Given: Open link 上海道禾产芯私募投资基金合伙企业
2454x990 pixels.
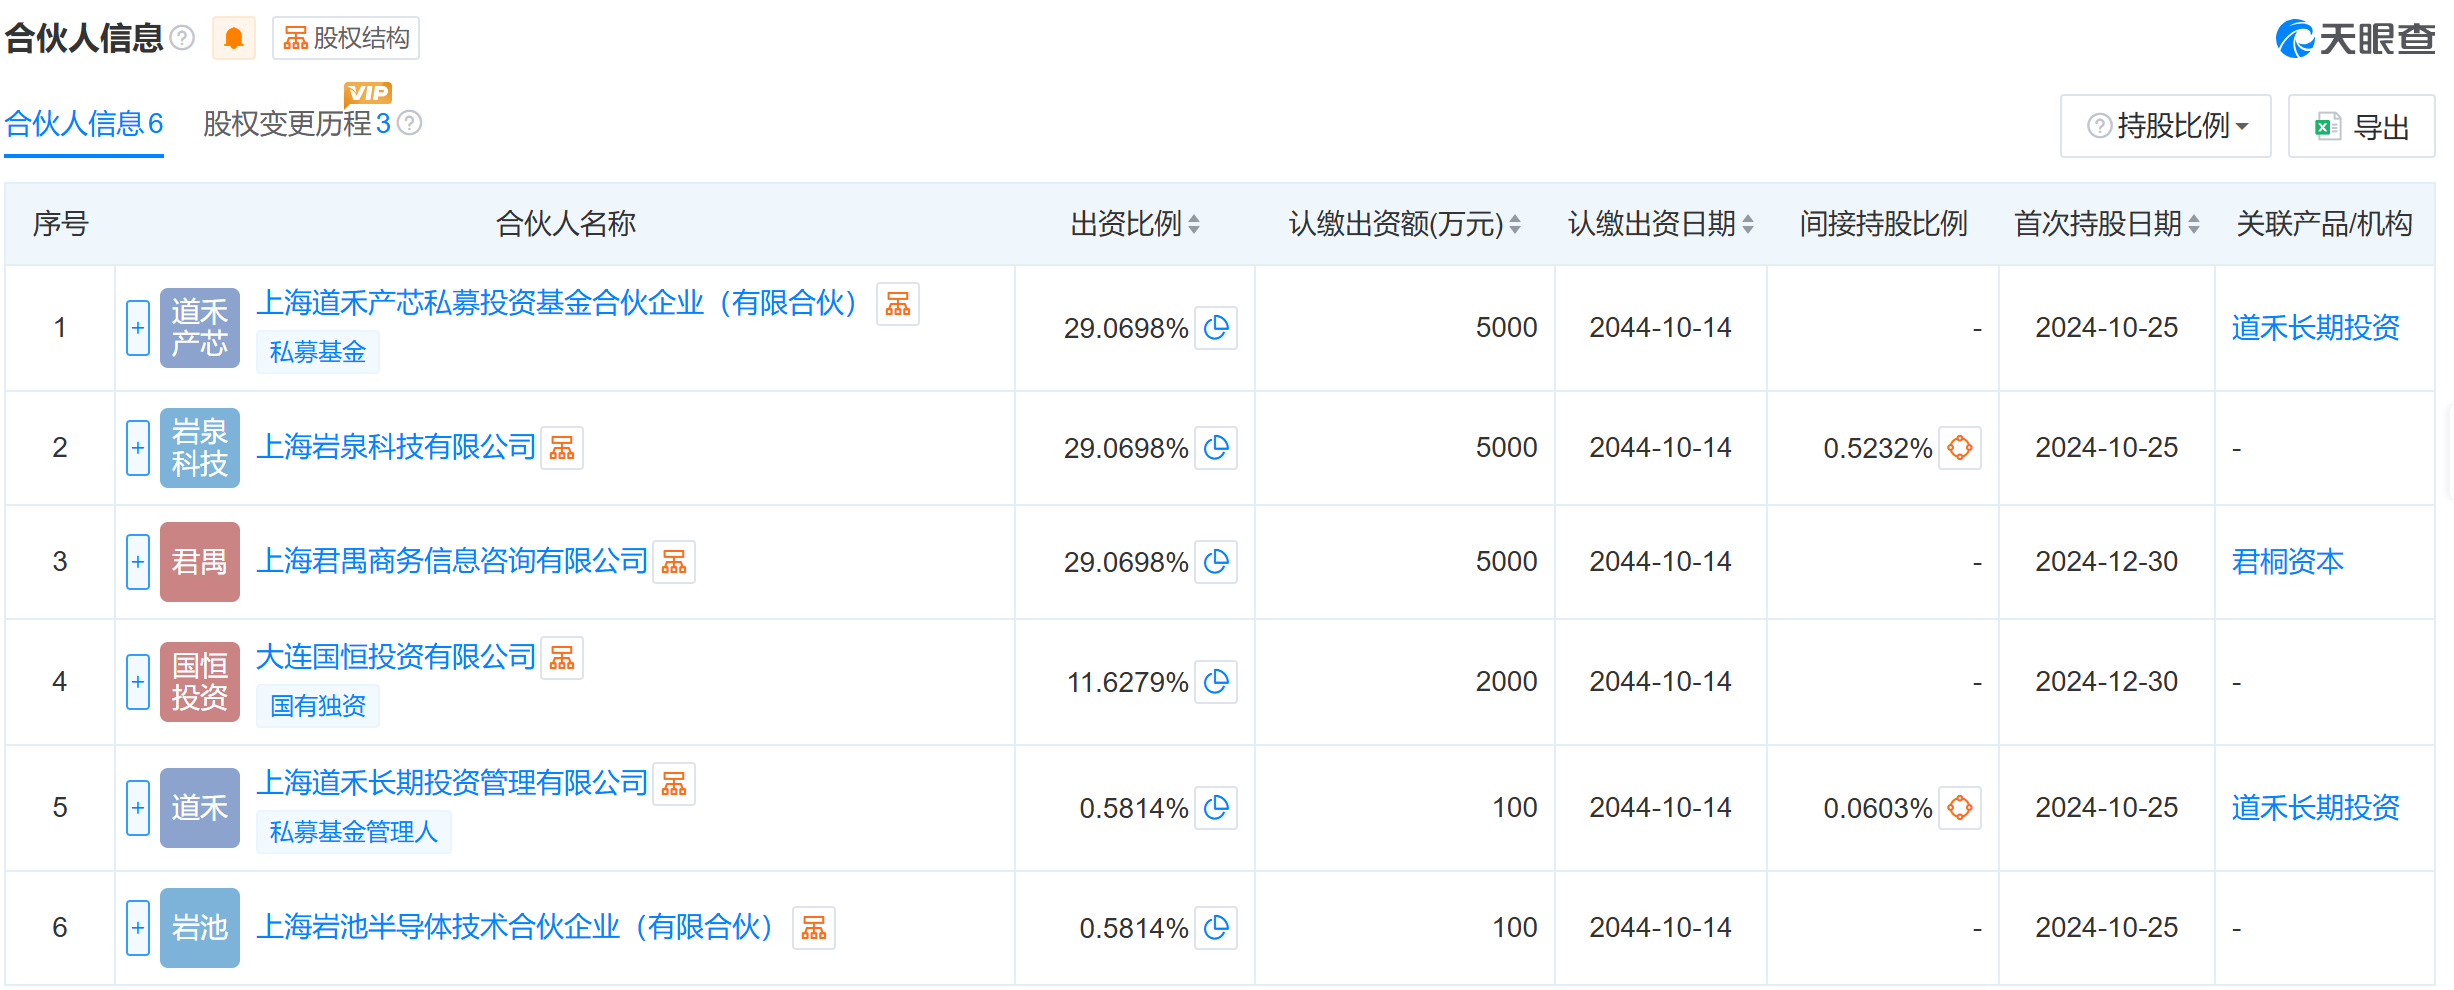Looking at the screenshot, I should pos(562,303).
